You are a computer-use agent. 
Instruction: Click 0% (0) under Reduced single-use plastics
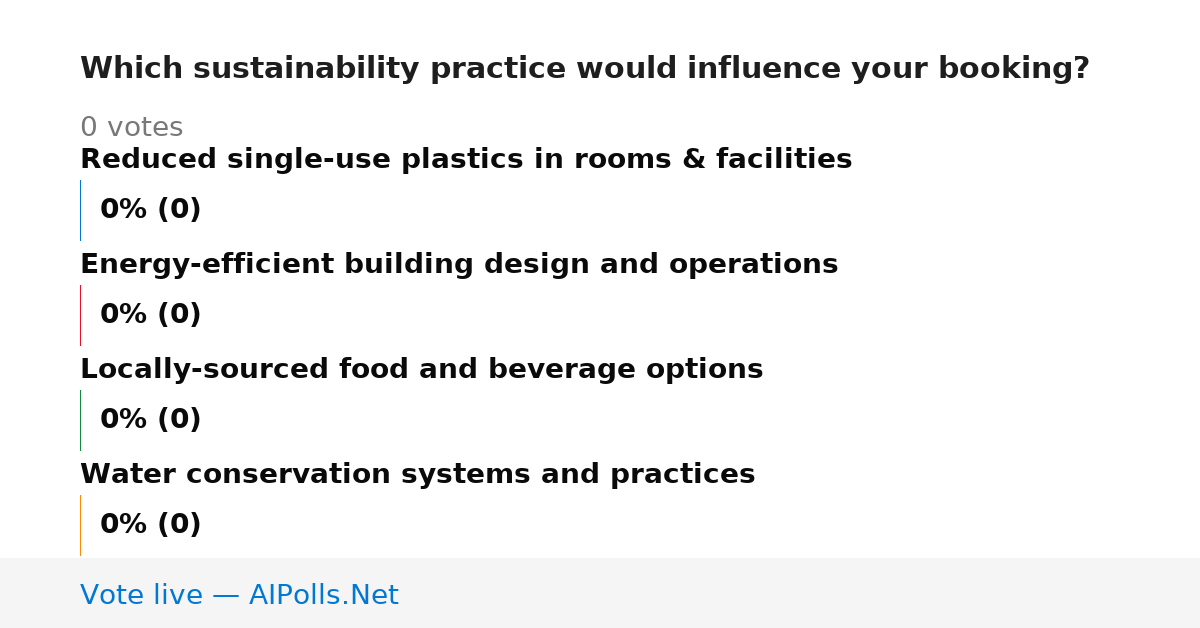coord(150,210)
